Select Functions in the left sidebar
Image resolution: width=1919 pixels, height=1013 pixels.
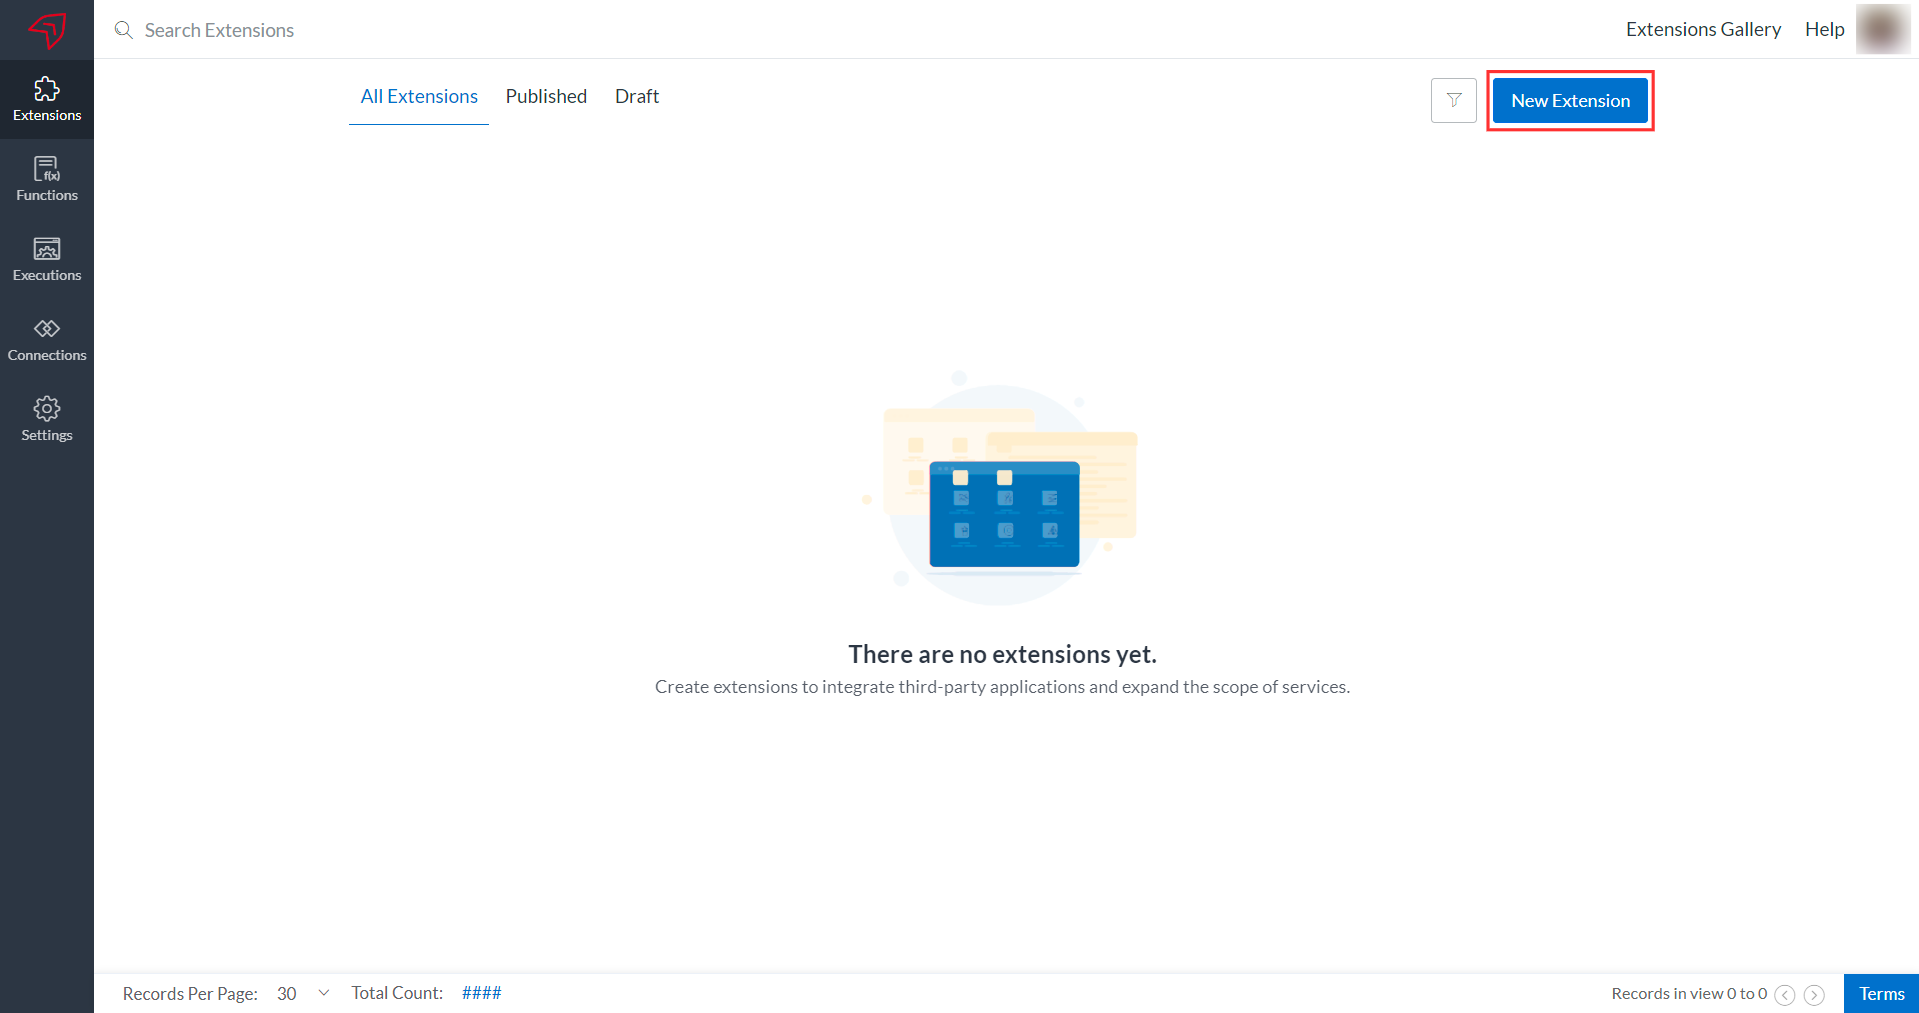47,177
